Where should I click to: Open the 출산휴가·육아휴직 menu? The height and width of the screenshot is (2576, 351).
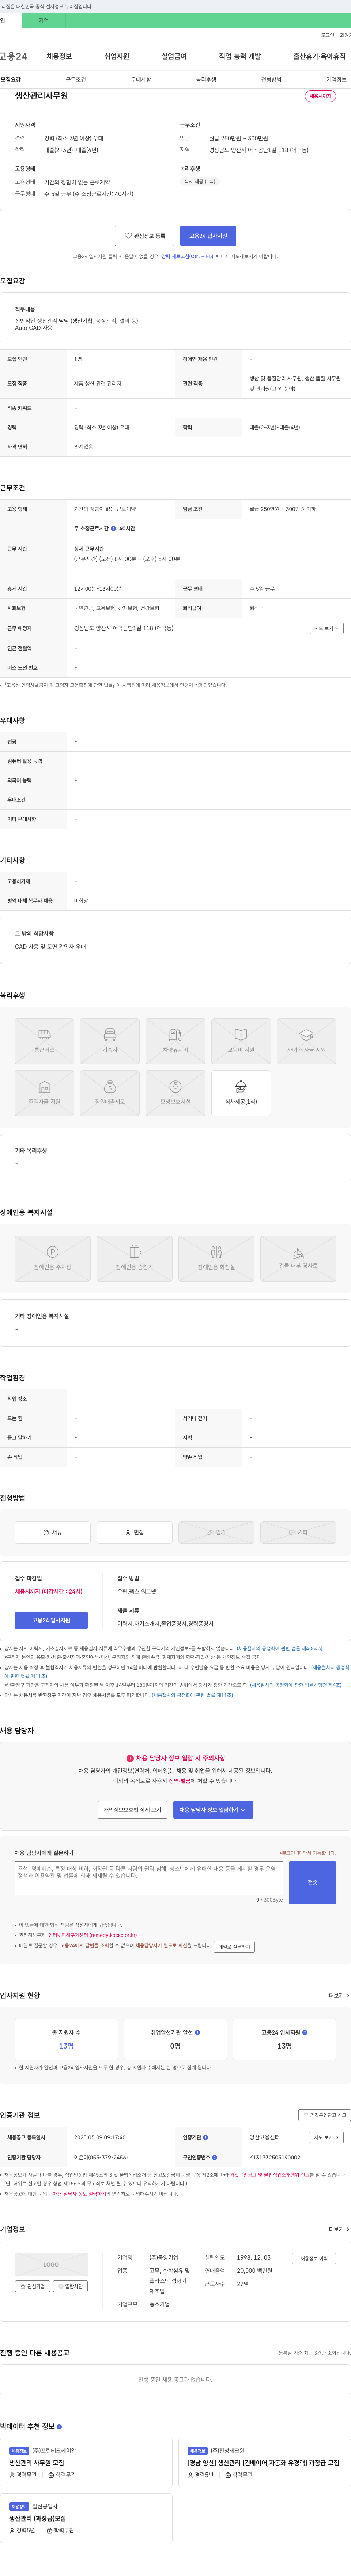tap(319, 56)
